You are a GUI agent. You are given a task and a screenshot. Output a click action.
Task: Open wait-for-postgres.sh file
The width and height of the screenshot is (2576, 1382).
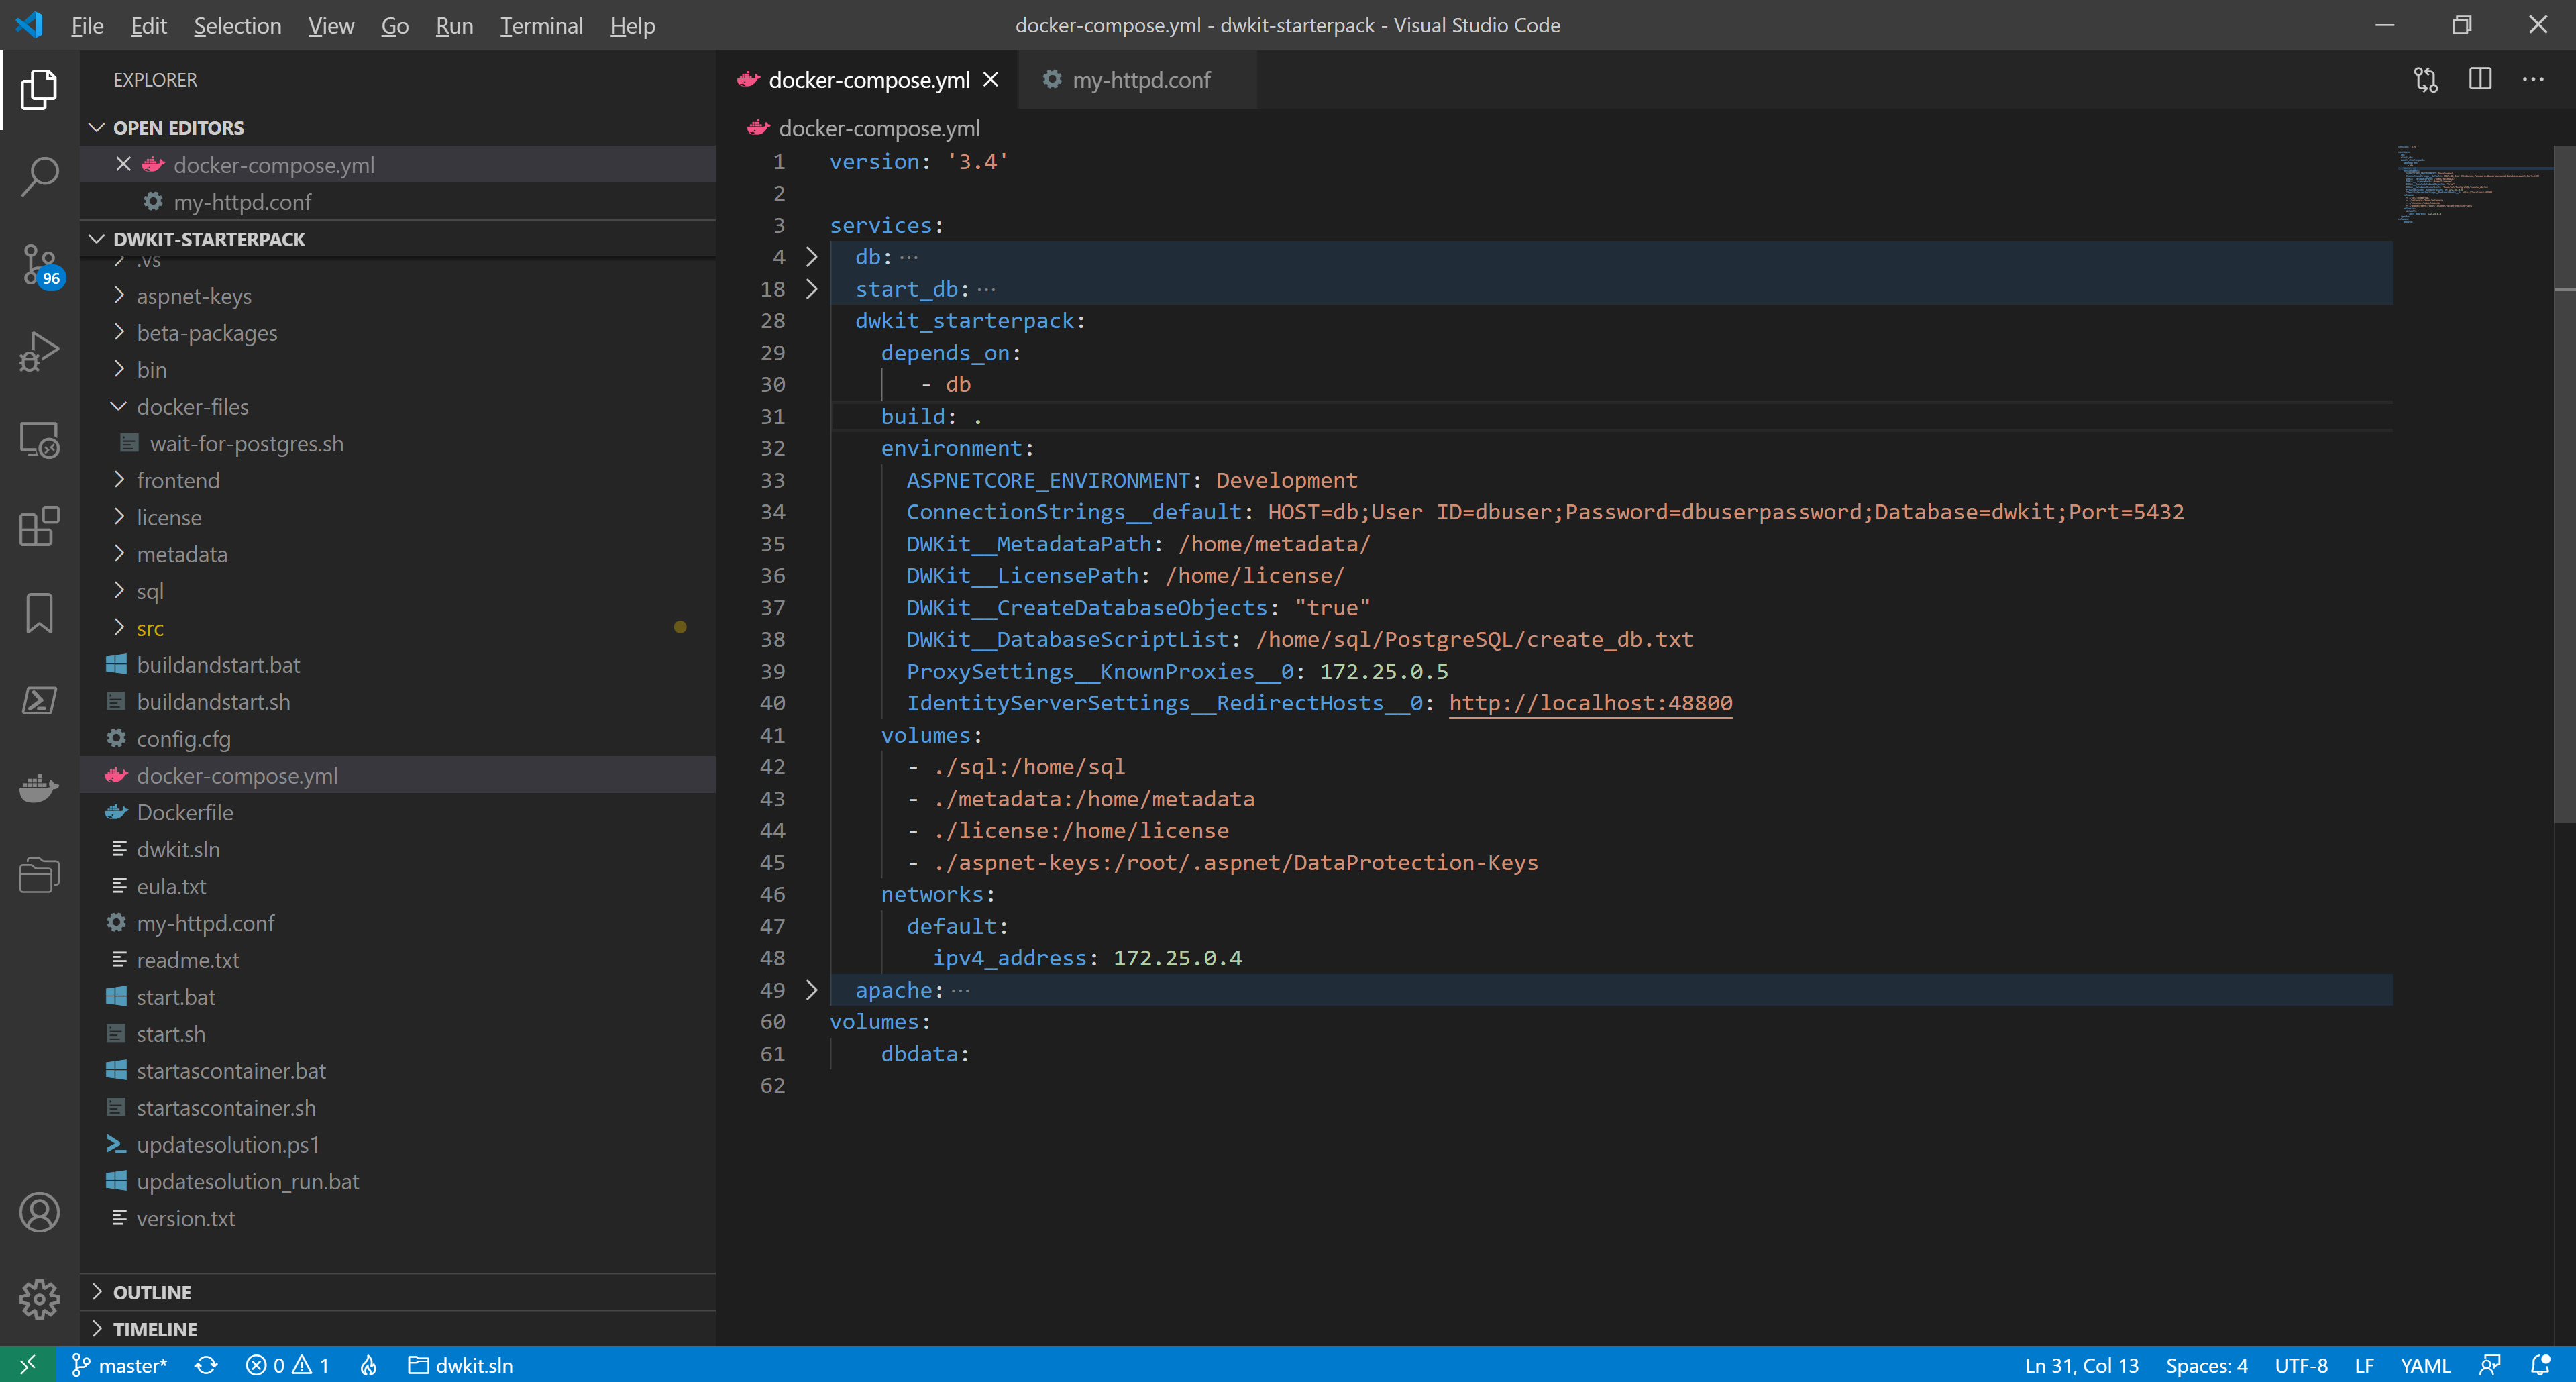(398, 443)
